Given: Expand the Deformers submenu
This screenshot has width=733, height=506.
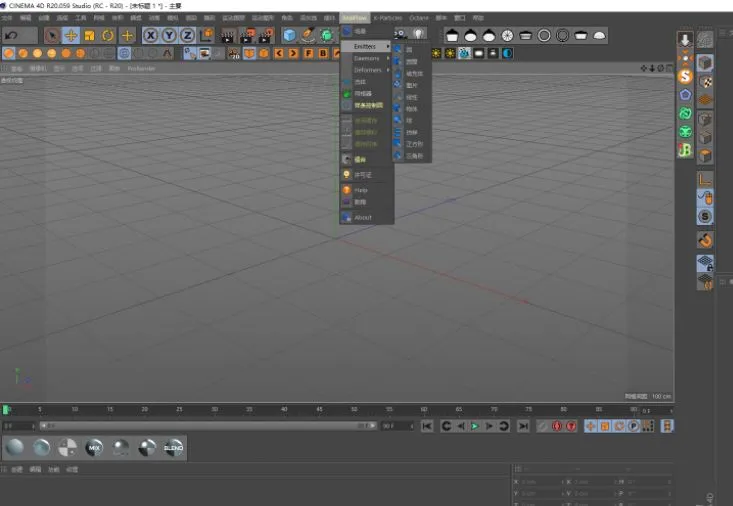Looking at the screenshot, I should 366,70.
